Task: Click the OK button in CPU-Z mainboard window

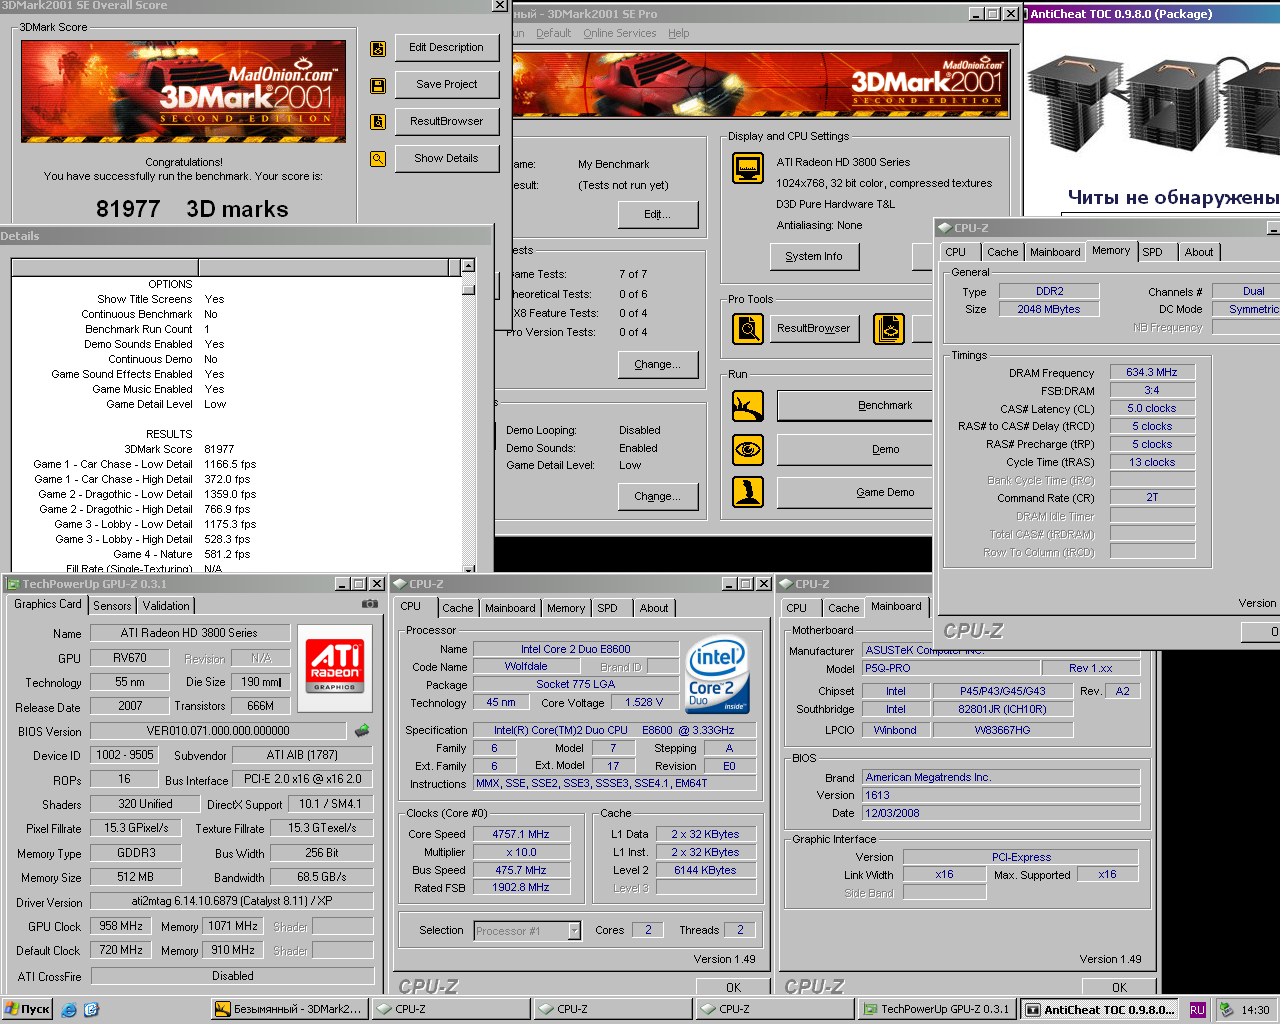Action: (x=1119, y=987)
